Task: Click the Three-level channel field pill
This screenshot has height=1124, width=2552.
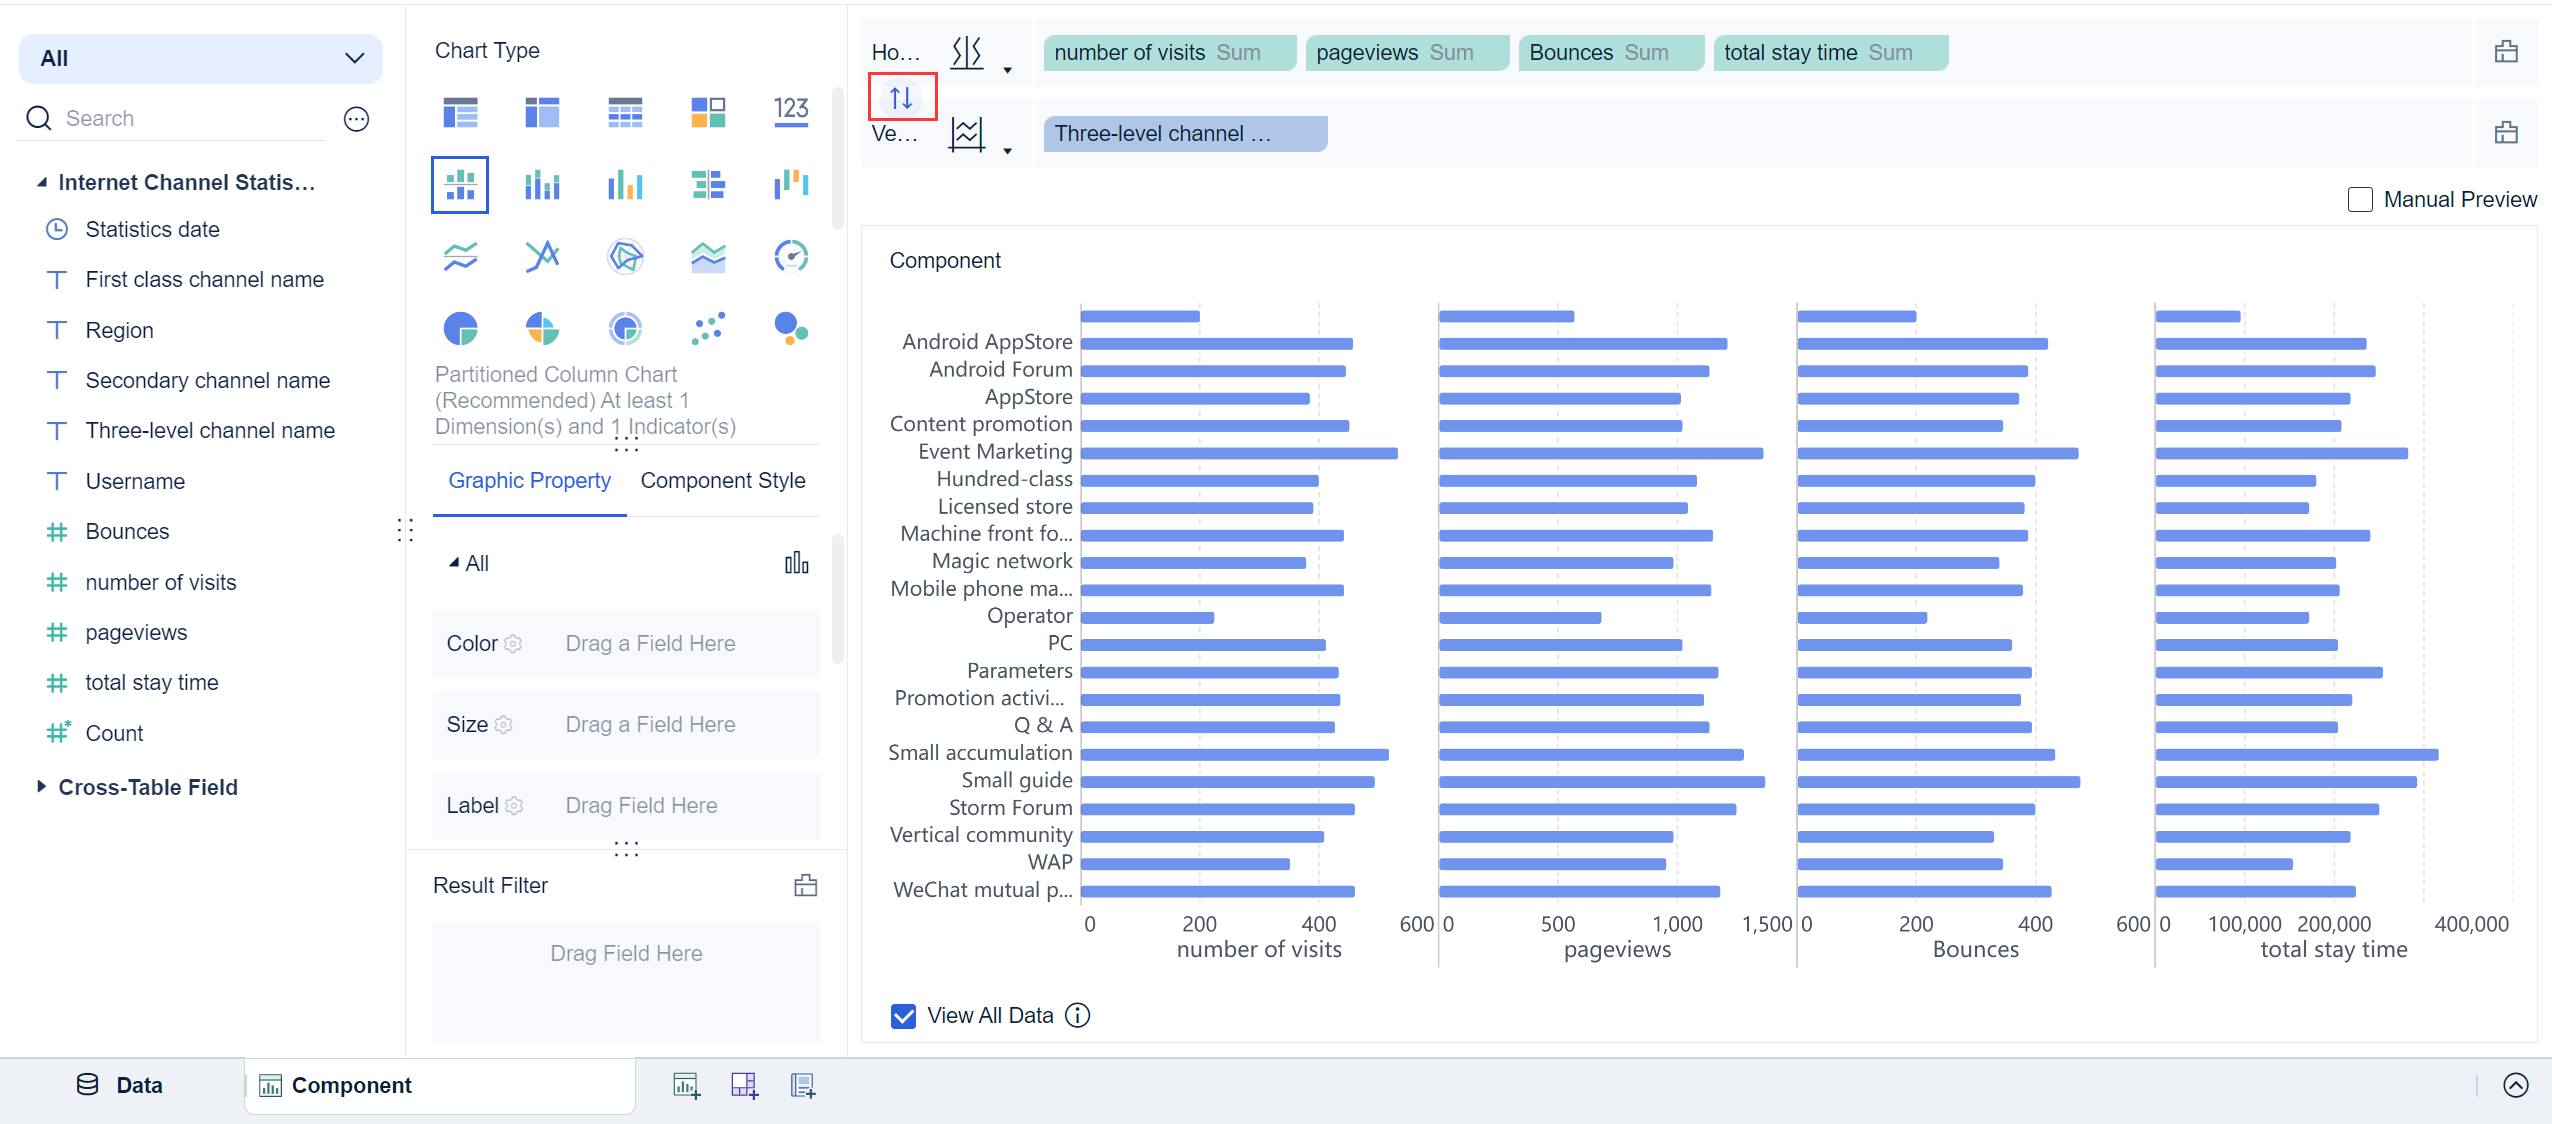Action: (1184, 134)
